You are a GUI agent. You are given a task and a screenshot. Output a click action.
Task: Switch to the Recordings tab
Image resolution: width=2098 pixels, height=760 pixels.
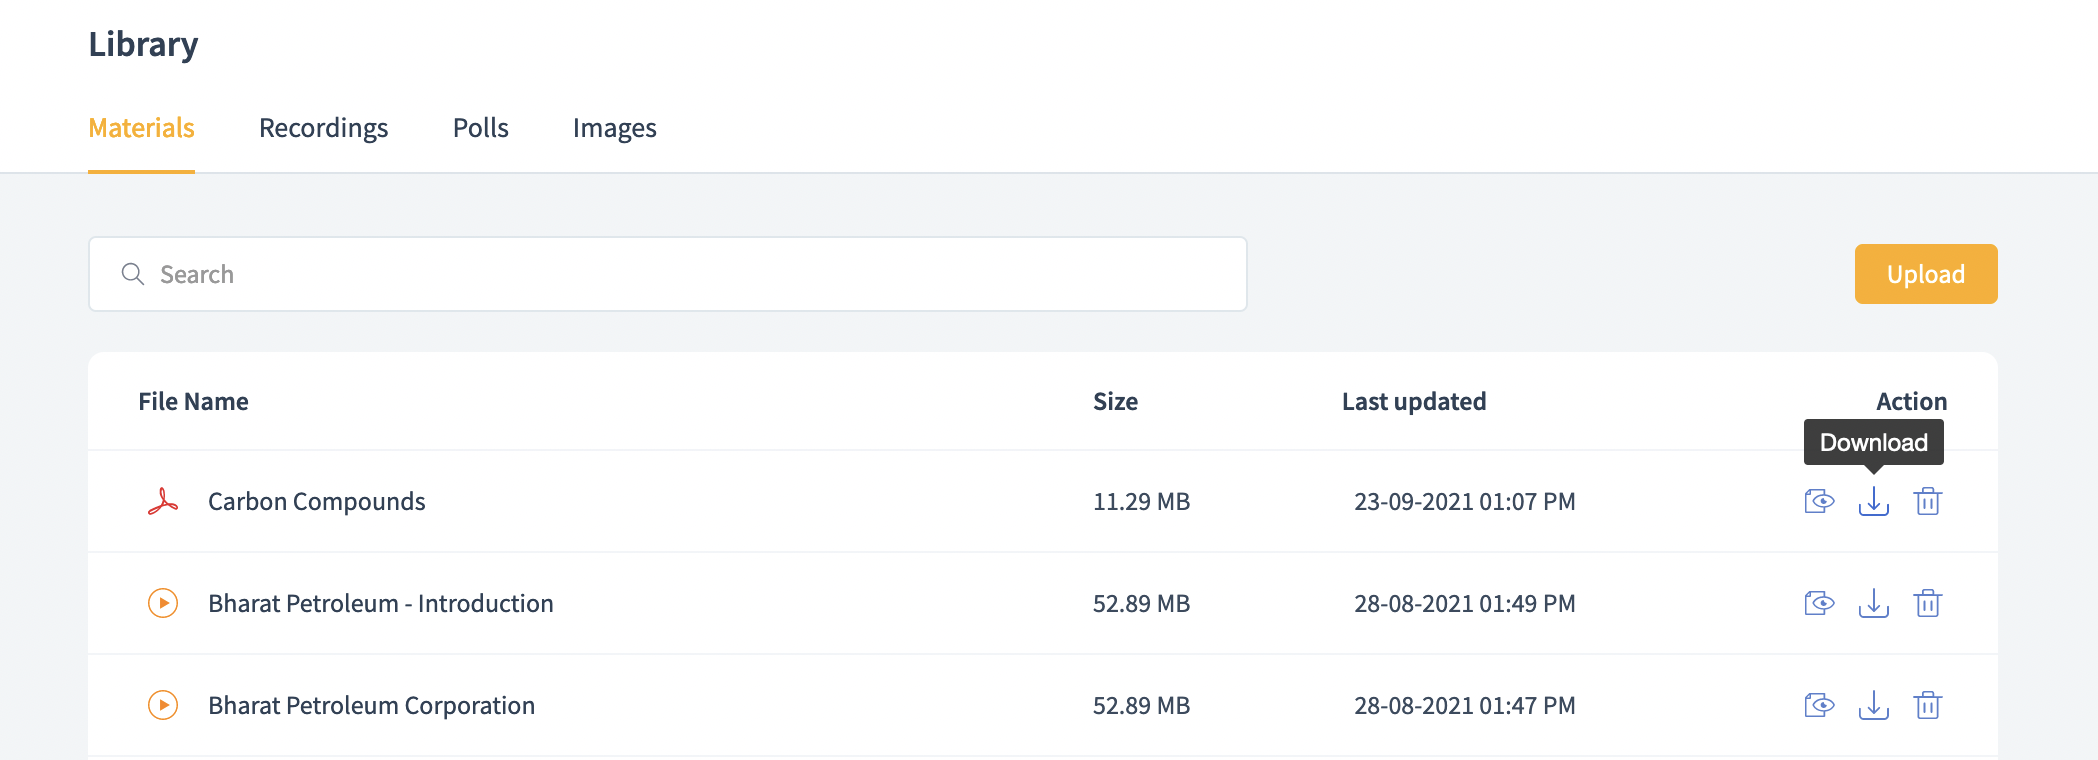tap(323, 128)
